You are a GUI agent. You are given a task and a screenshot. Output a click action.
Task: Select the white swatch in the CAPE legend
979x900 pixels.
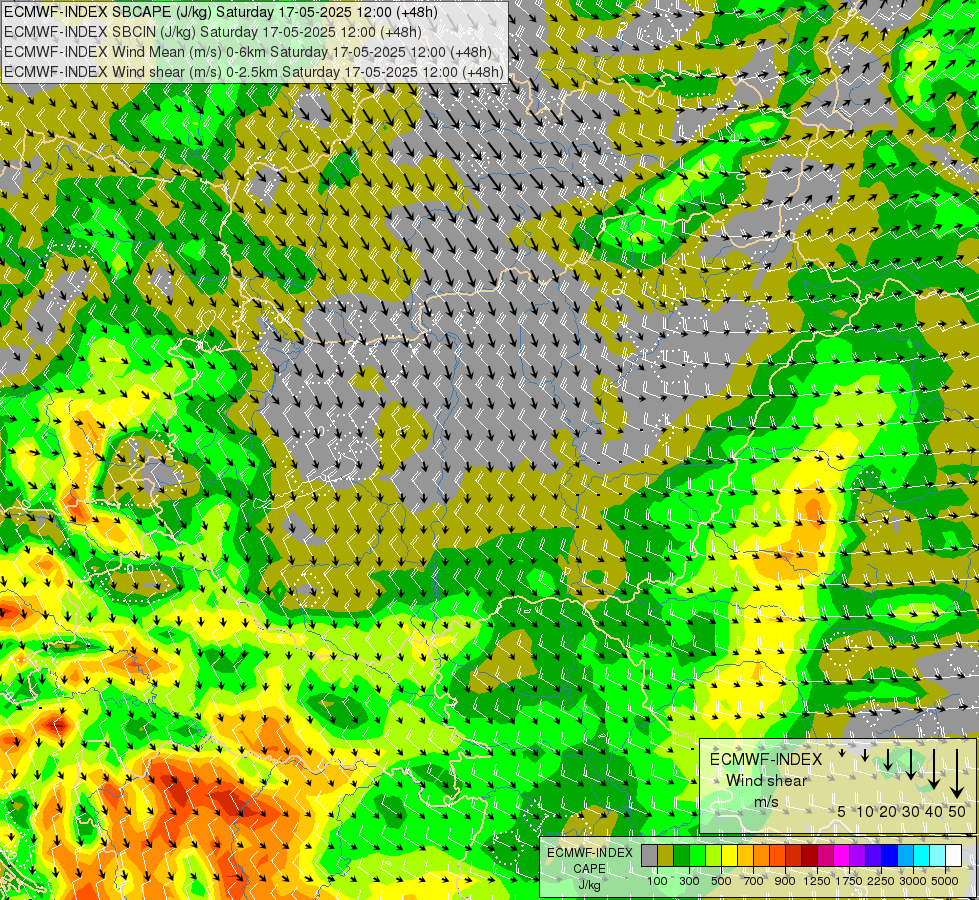point(954,855)
